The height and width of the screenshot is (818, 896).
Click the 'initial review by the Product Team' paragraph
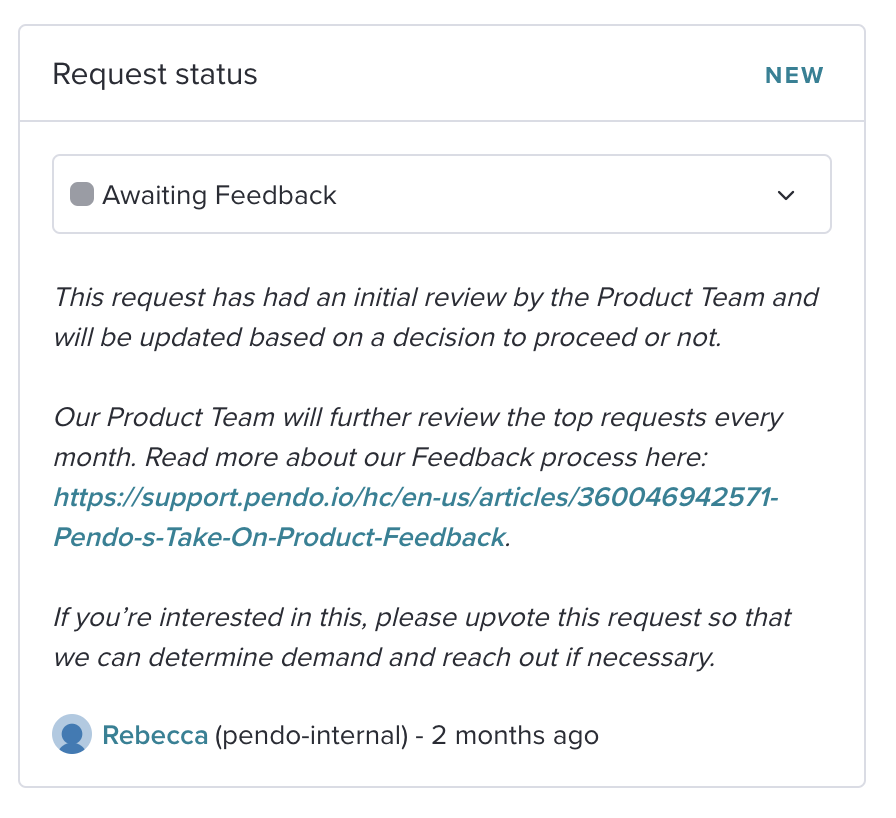[436, 317]
